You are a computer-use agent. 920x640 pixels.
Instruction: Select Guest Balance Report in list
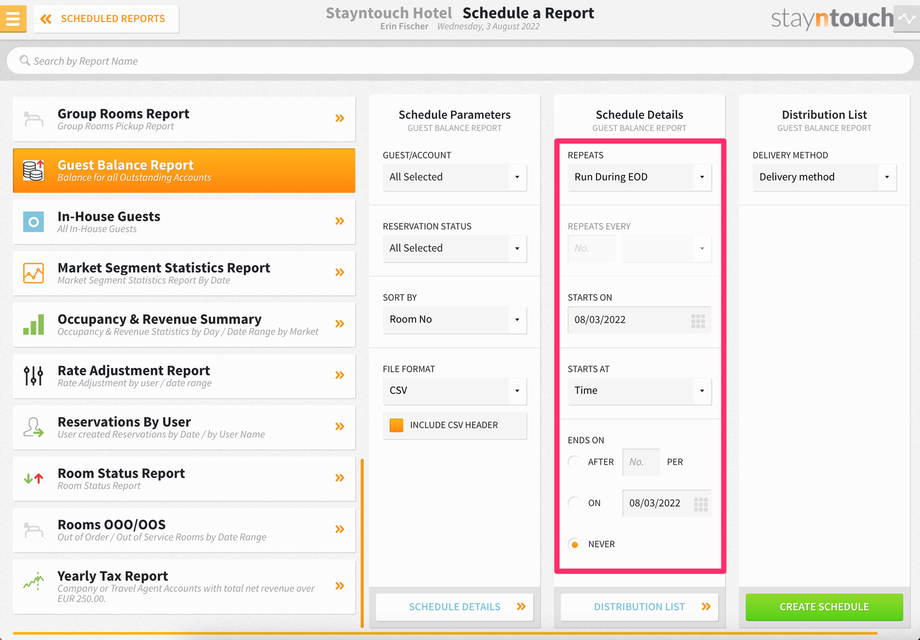(184, 170)
